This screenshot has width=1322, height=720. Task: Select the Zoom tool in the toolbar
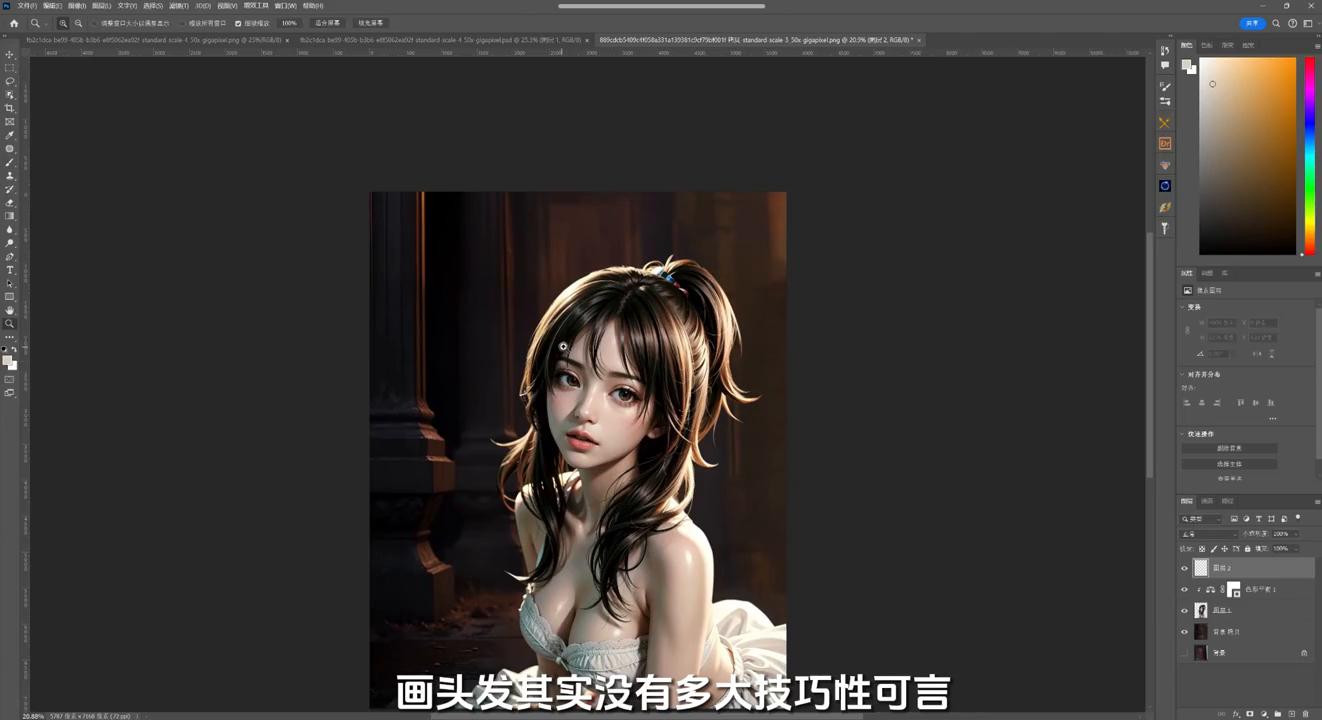(9, 323)
